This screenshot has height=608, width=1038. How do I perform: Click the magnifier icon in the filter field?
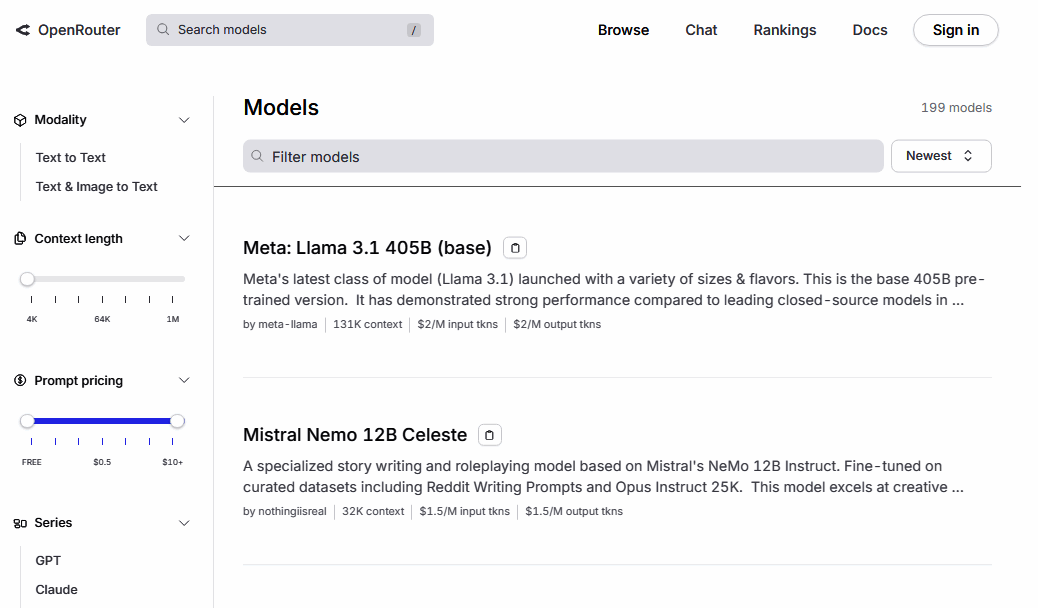tap(257, 156)
